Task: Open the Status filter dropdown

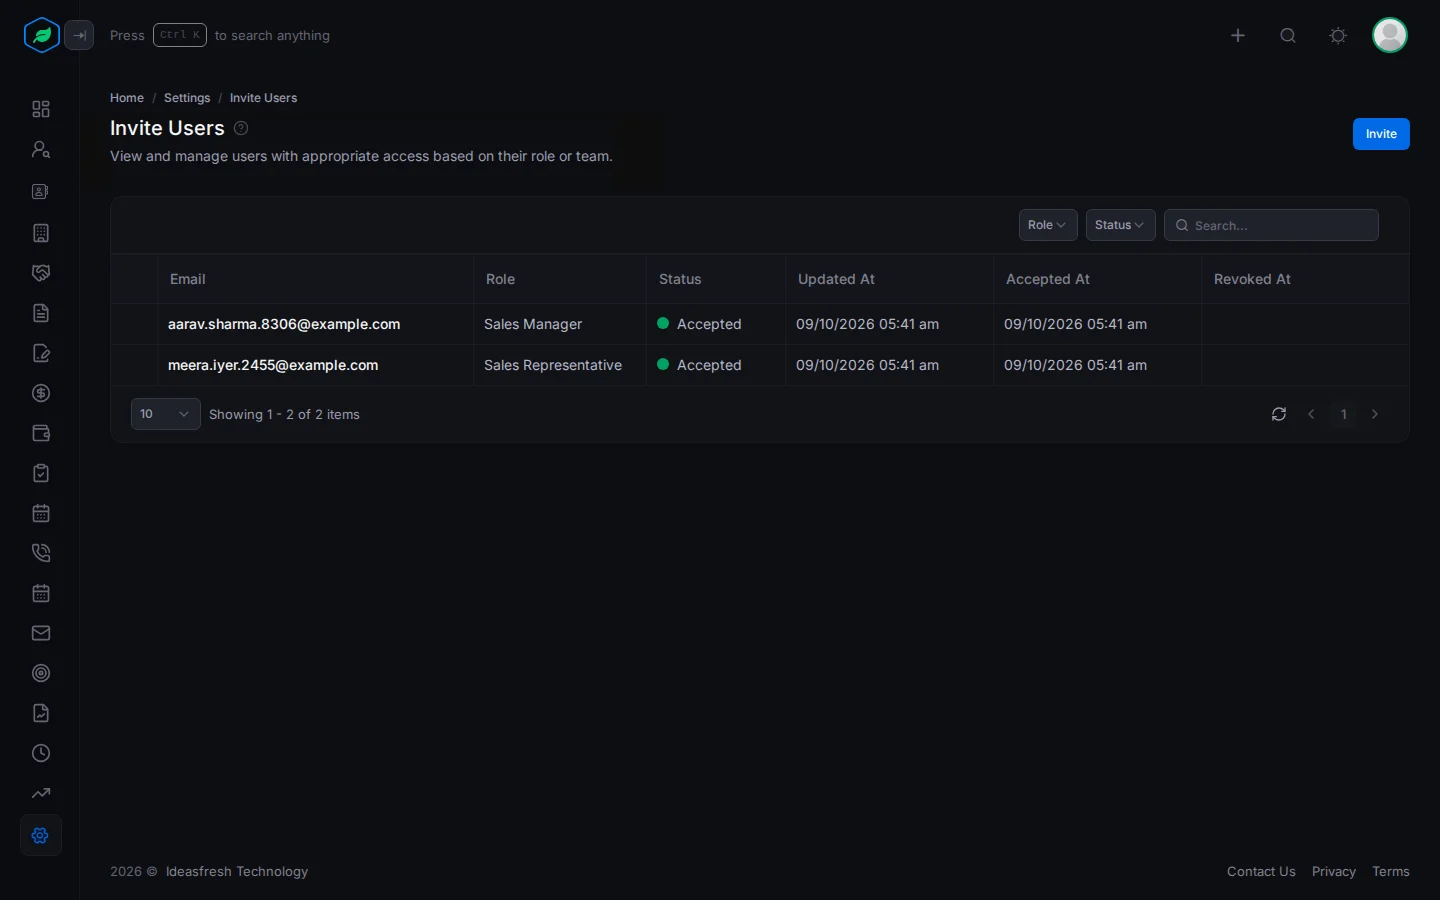Action: 1120,225
